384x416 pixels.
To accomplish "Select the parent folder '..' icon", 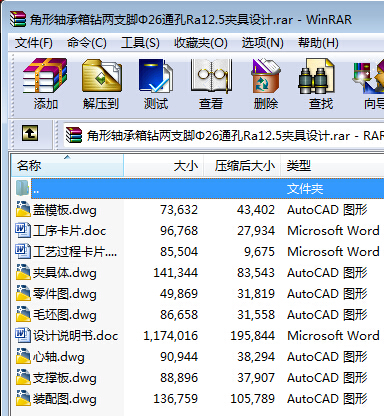I will point(22,188).
